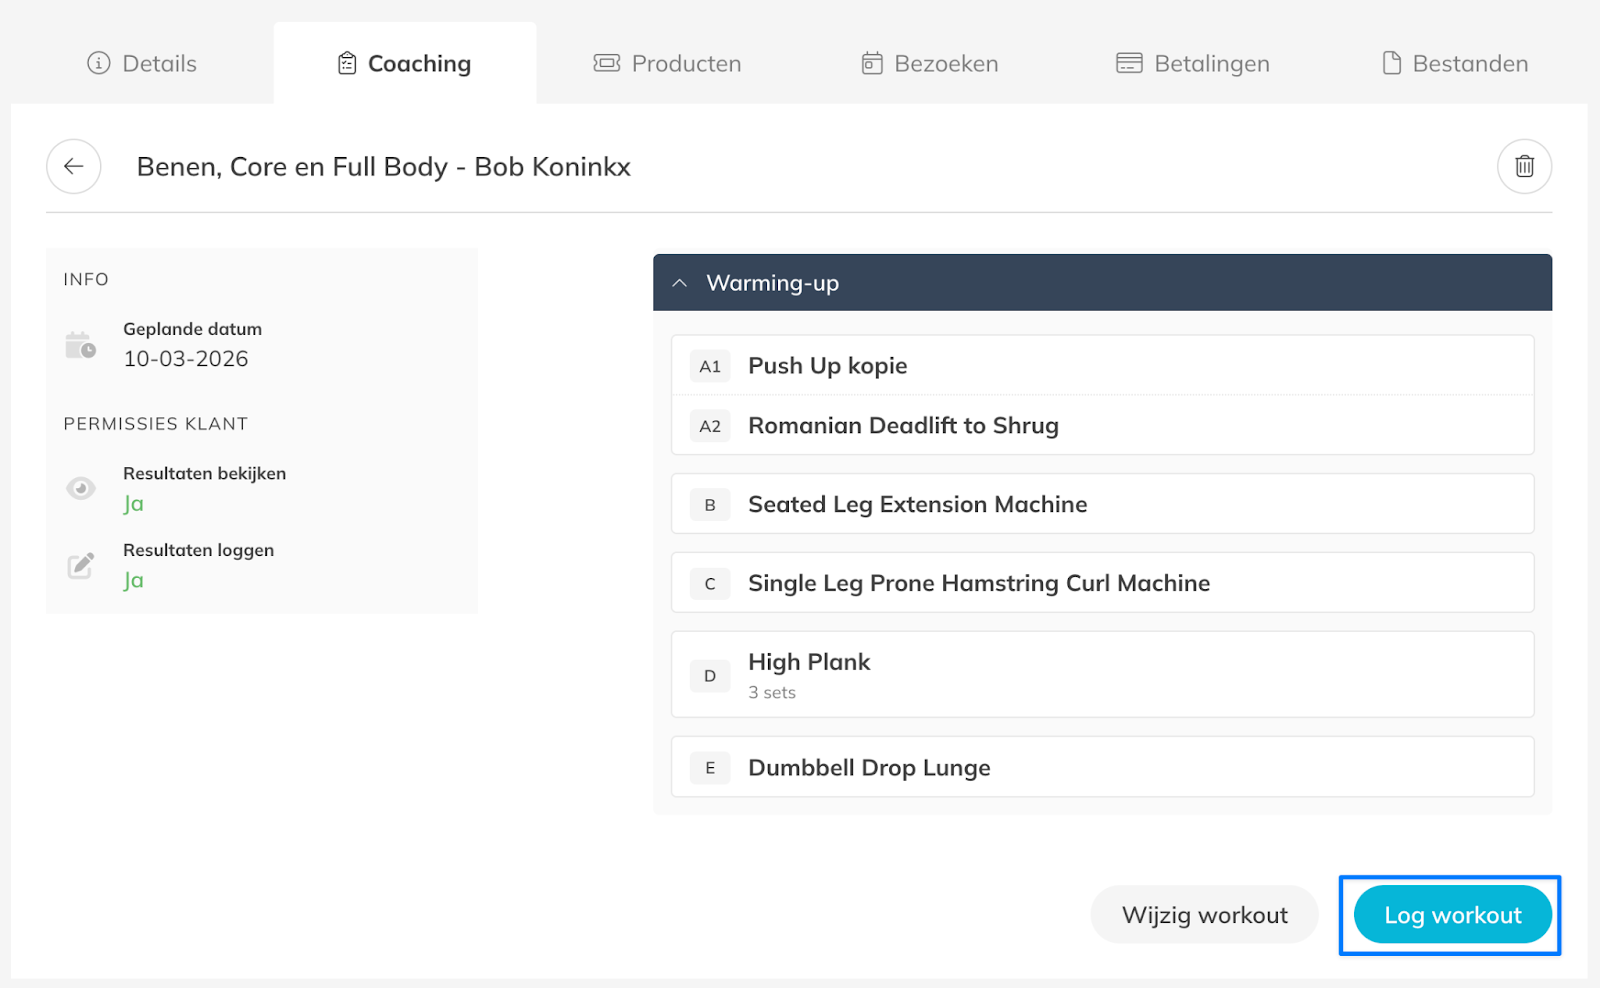
Task: Click the calendar icon beside Geplande datum
Action: tap(80, 345)
